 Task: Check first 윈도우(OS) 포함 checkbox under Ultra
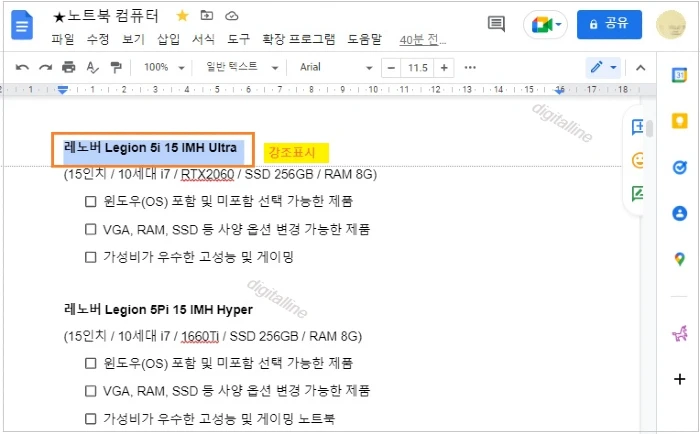click(91, 202)
